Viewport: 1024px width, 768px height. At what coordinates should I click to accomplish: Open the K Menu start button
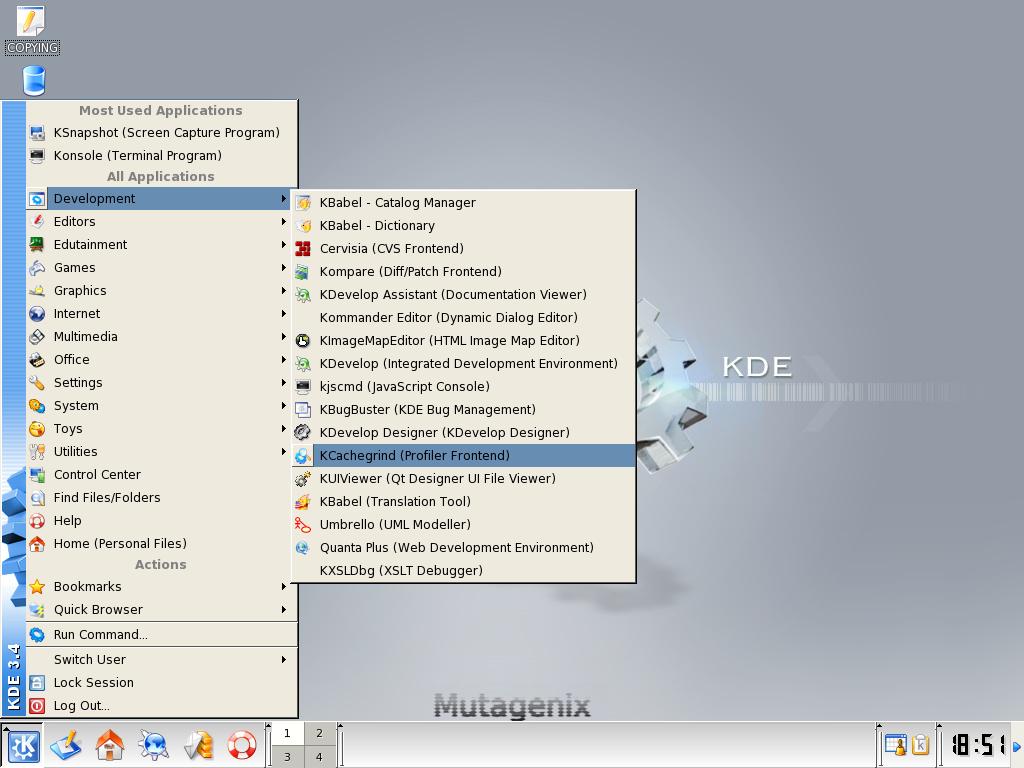click(23, 745)
